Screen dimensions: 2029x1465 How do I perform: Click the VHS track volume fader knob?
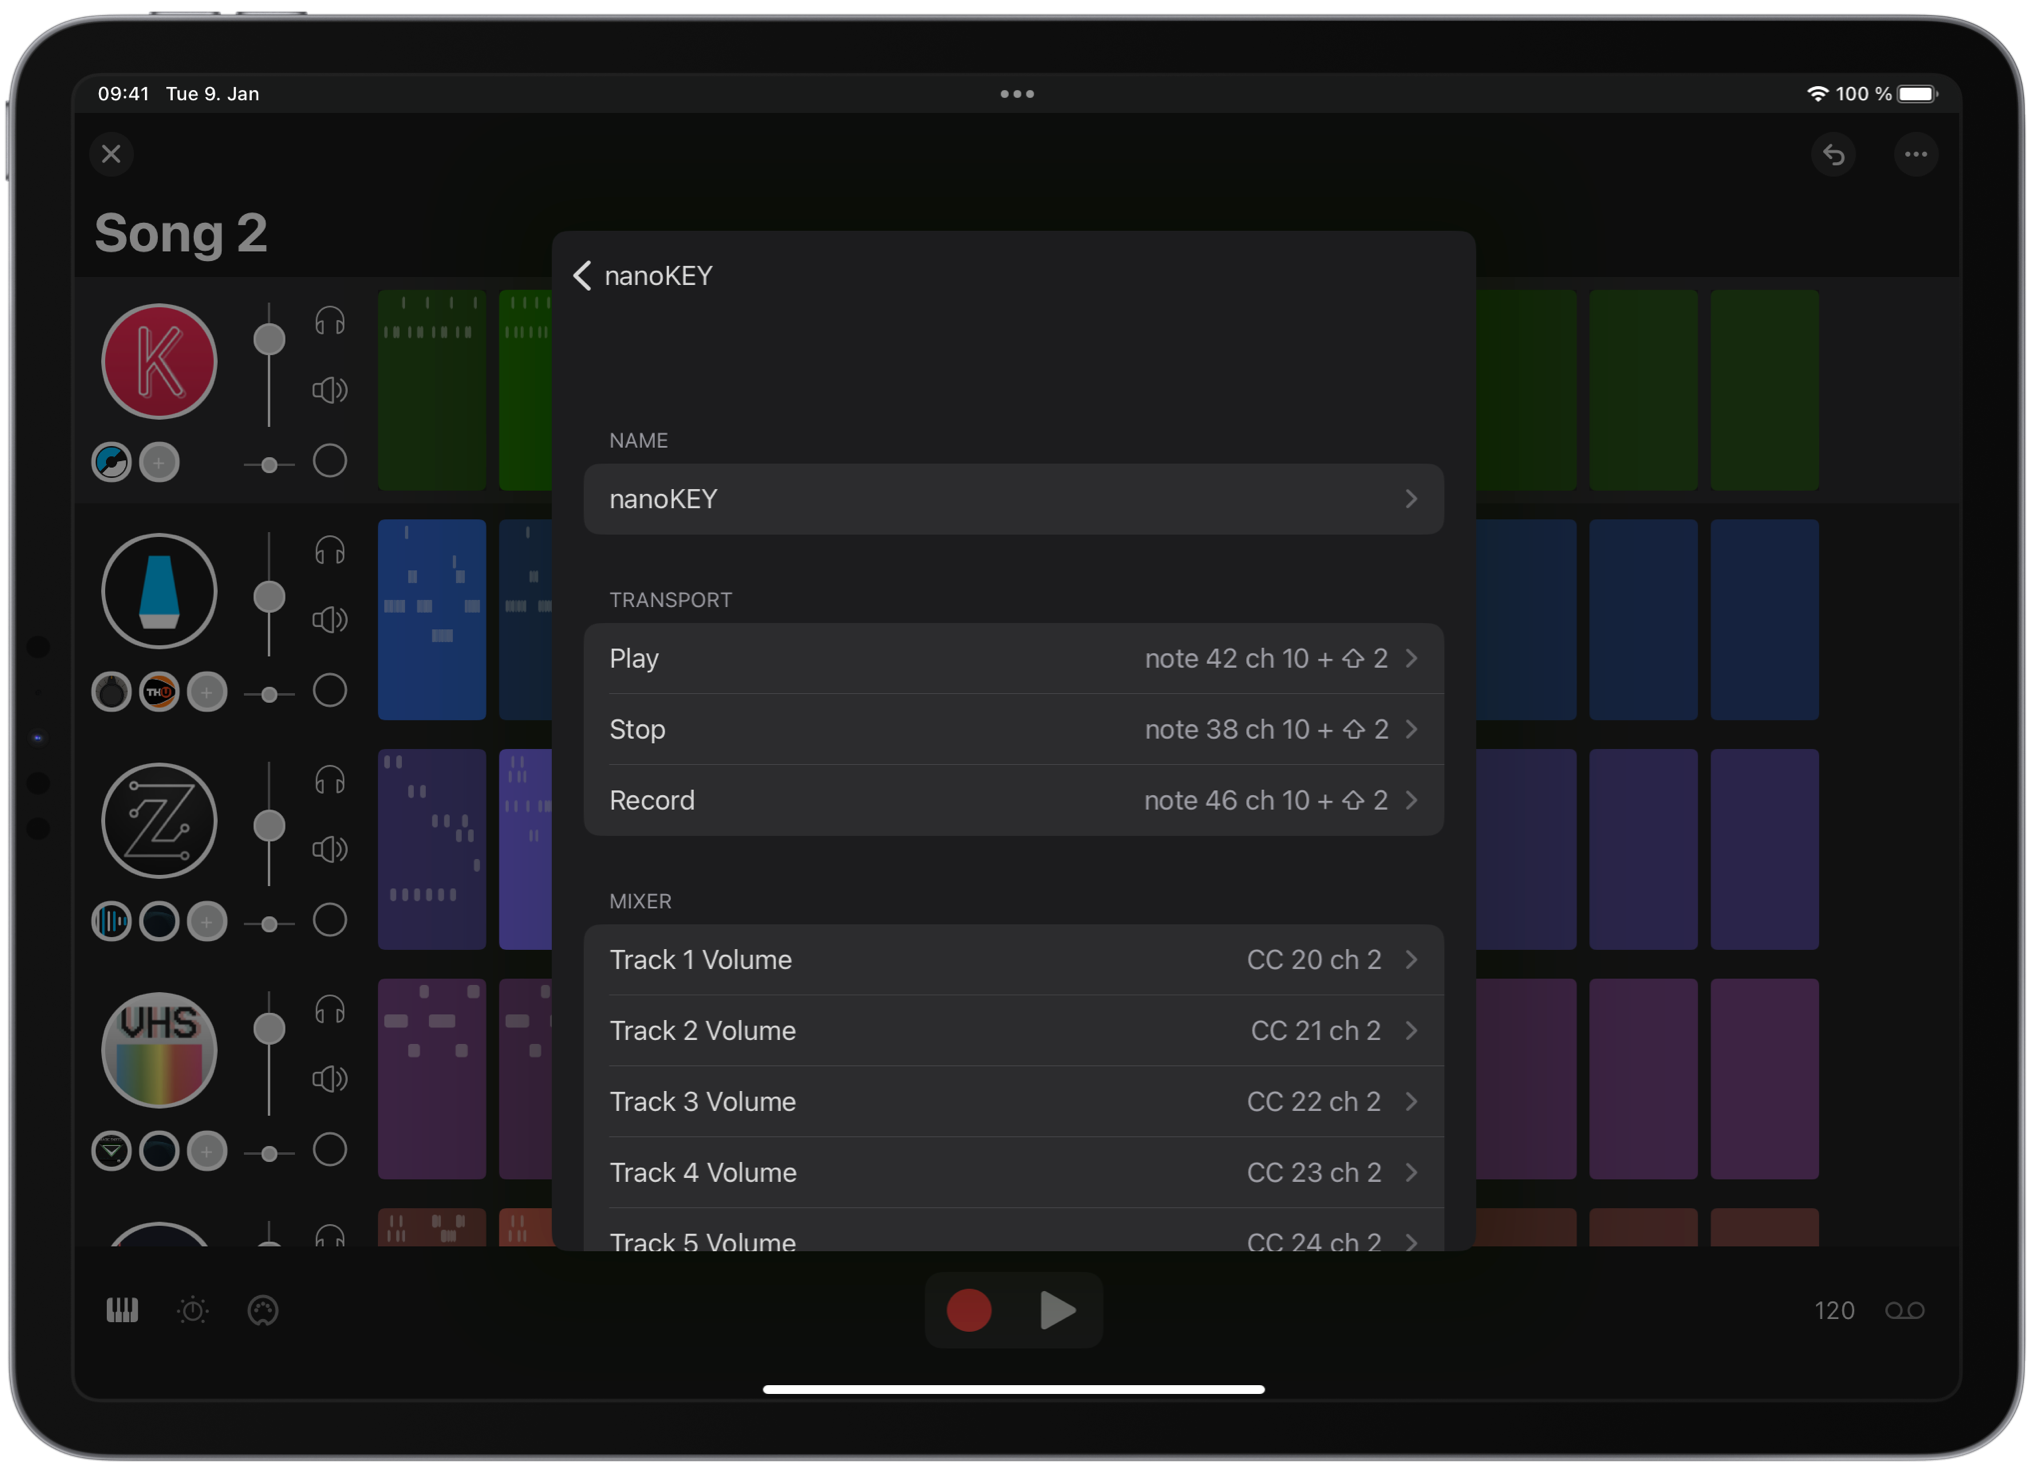(269, 1029)
